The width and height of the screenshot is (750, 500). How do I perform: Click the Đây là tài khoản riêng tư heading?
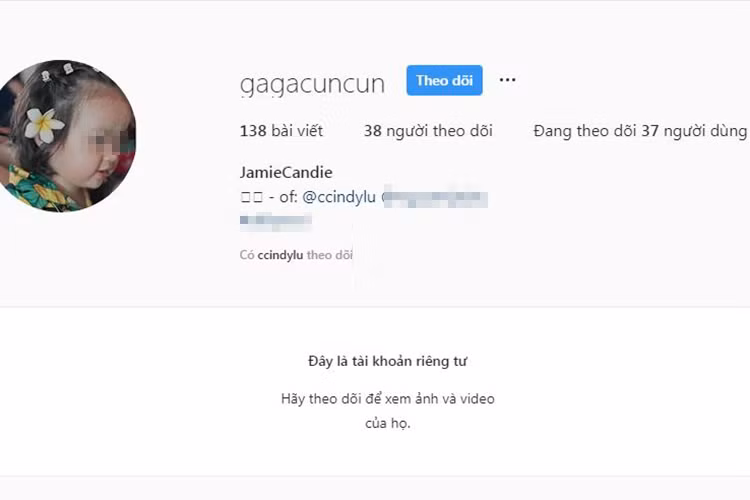pyautogui.click(x=387, y=361)
